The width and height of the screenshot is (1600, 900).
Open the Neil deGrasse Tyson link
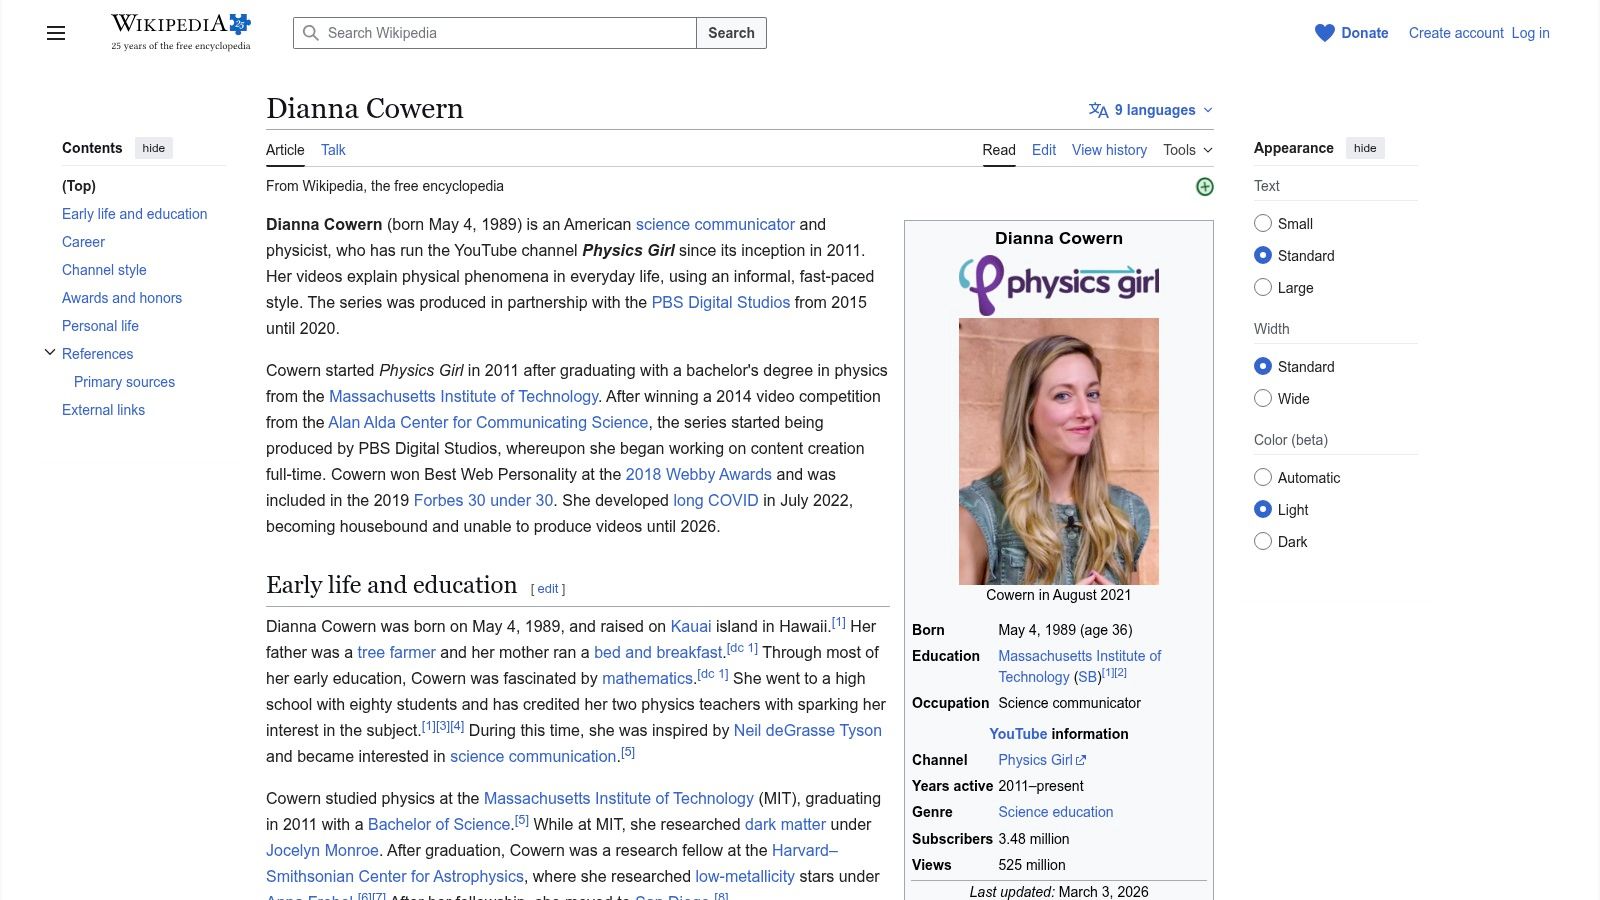808,730
